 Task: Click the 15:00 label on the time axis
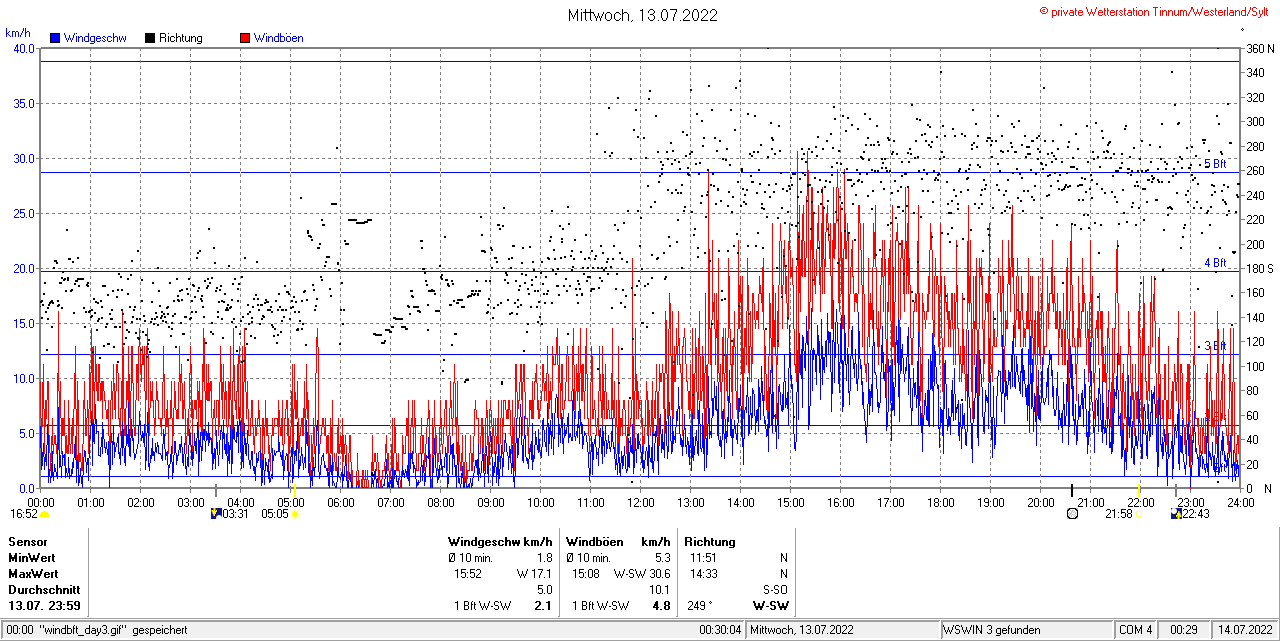pos(791,502)
